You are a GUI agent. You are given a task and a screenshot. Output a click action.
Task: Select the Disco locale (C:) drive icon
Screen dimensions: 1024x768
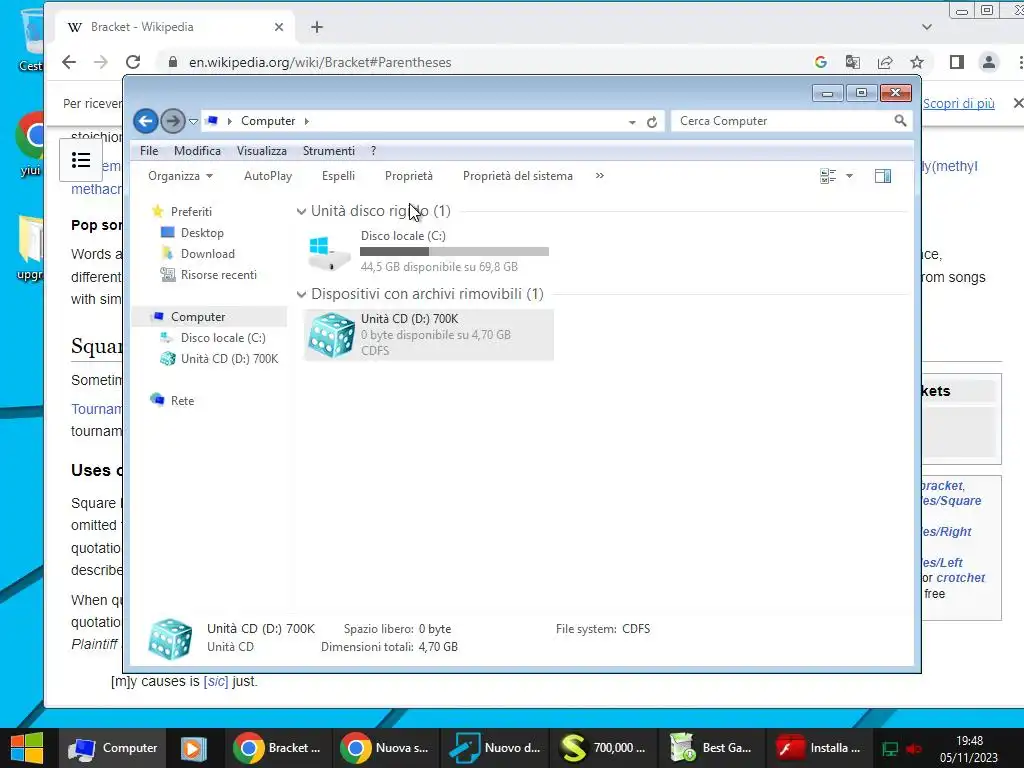[x=329, y=252]
